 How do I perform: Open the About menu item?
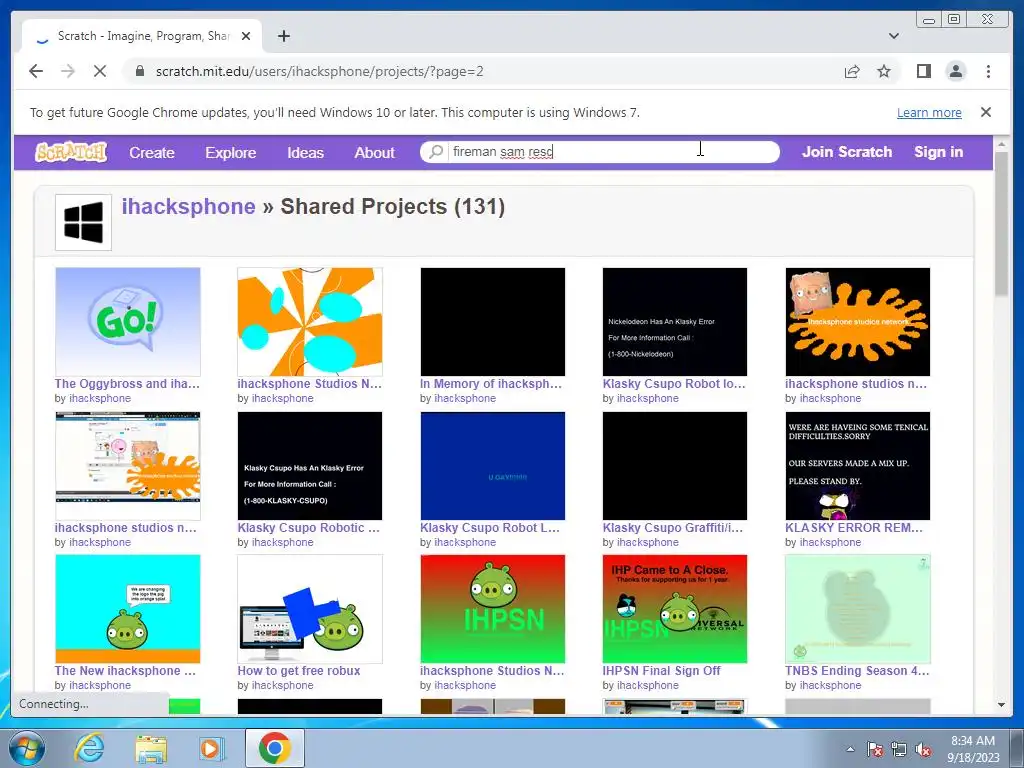click(x=374, y=152)
